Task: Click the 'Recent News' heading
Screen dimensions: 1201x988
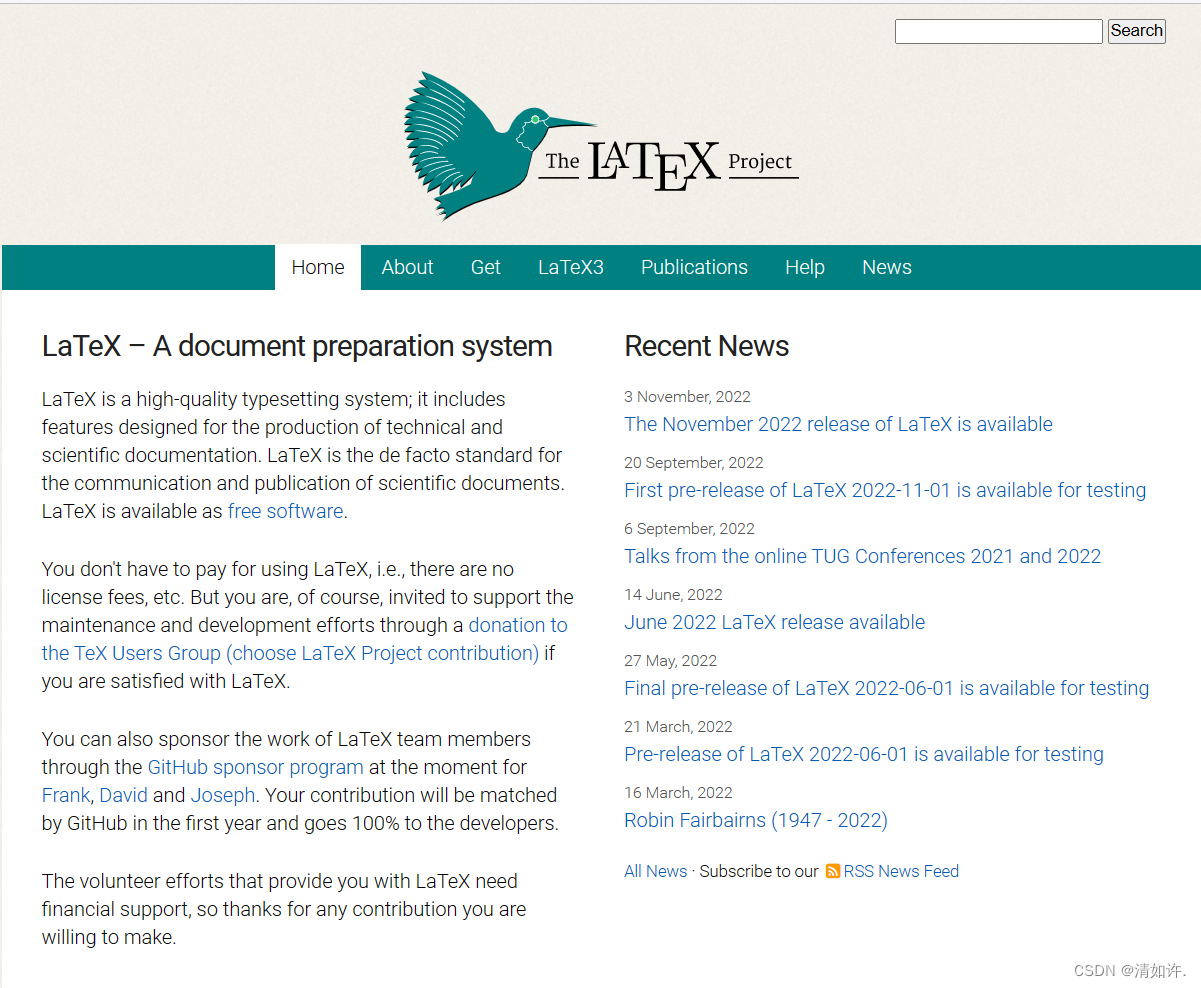Action: pyautogui.click(x=707, y=346)
